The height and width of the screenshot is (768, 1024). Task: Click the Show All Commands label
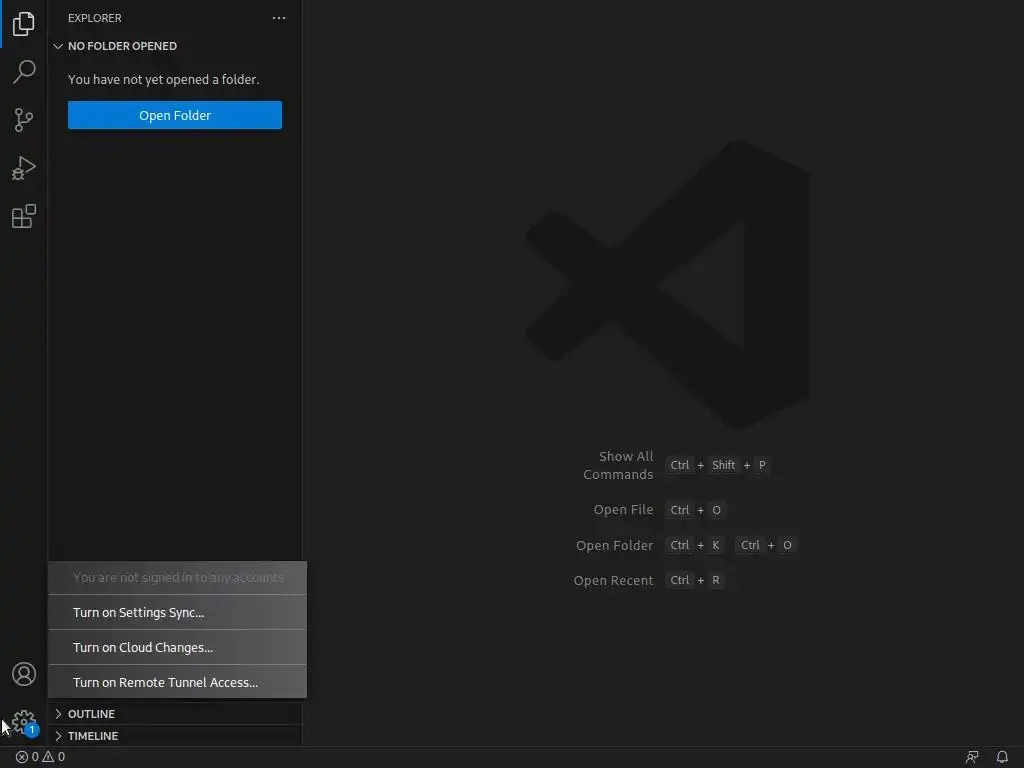618,465
